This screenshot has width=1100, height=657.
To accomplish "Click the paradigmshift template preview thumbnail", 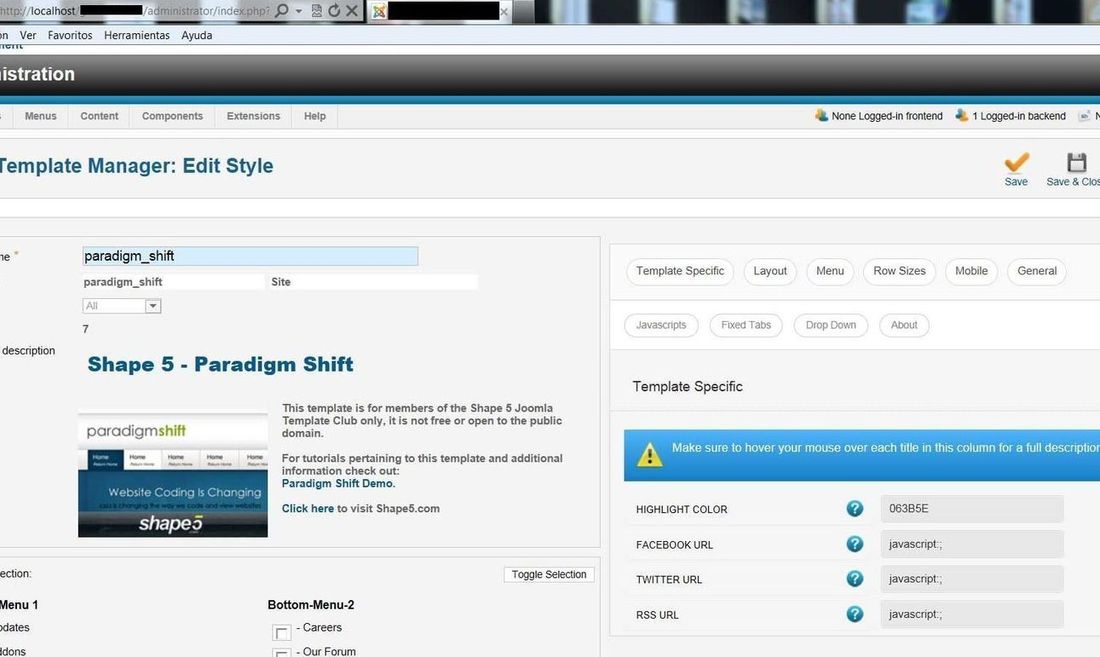I will (x=173, y=475).
